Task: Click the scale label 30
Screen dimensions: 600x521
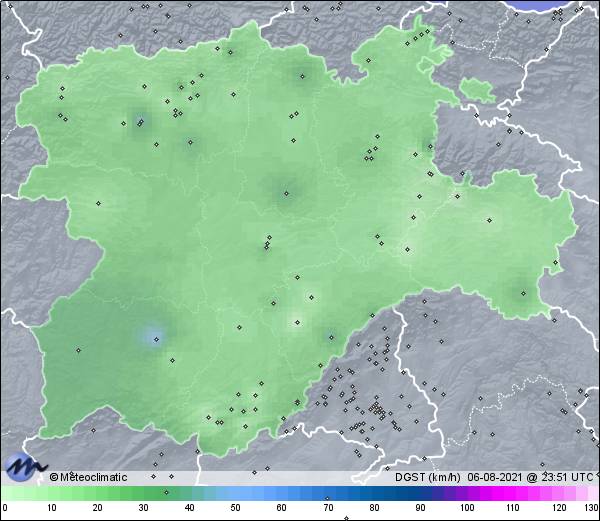Action: [x=143, y=508]
